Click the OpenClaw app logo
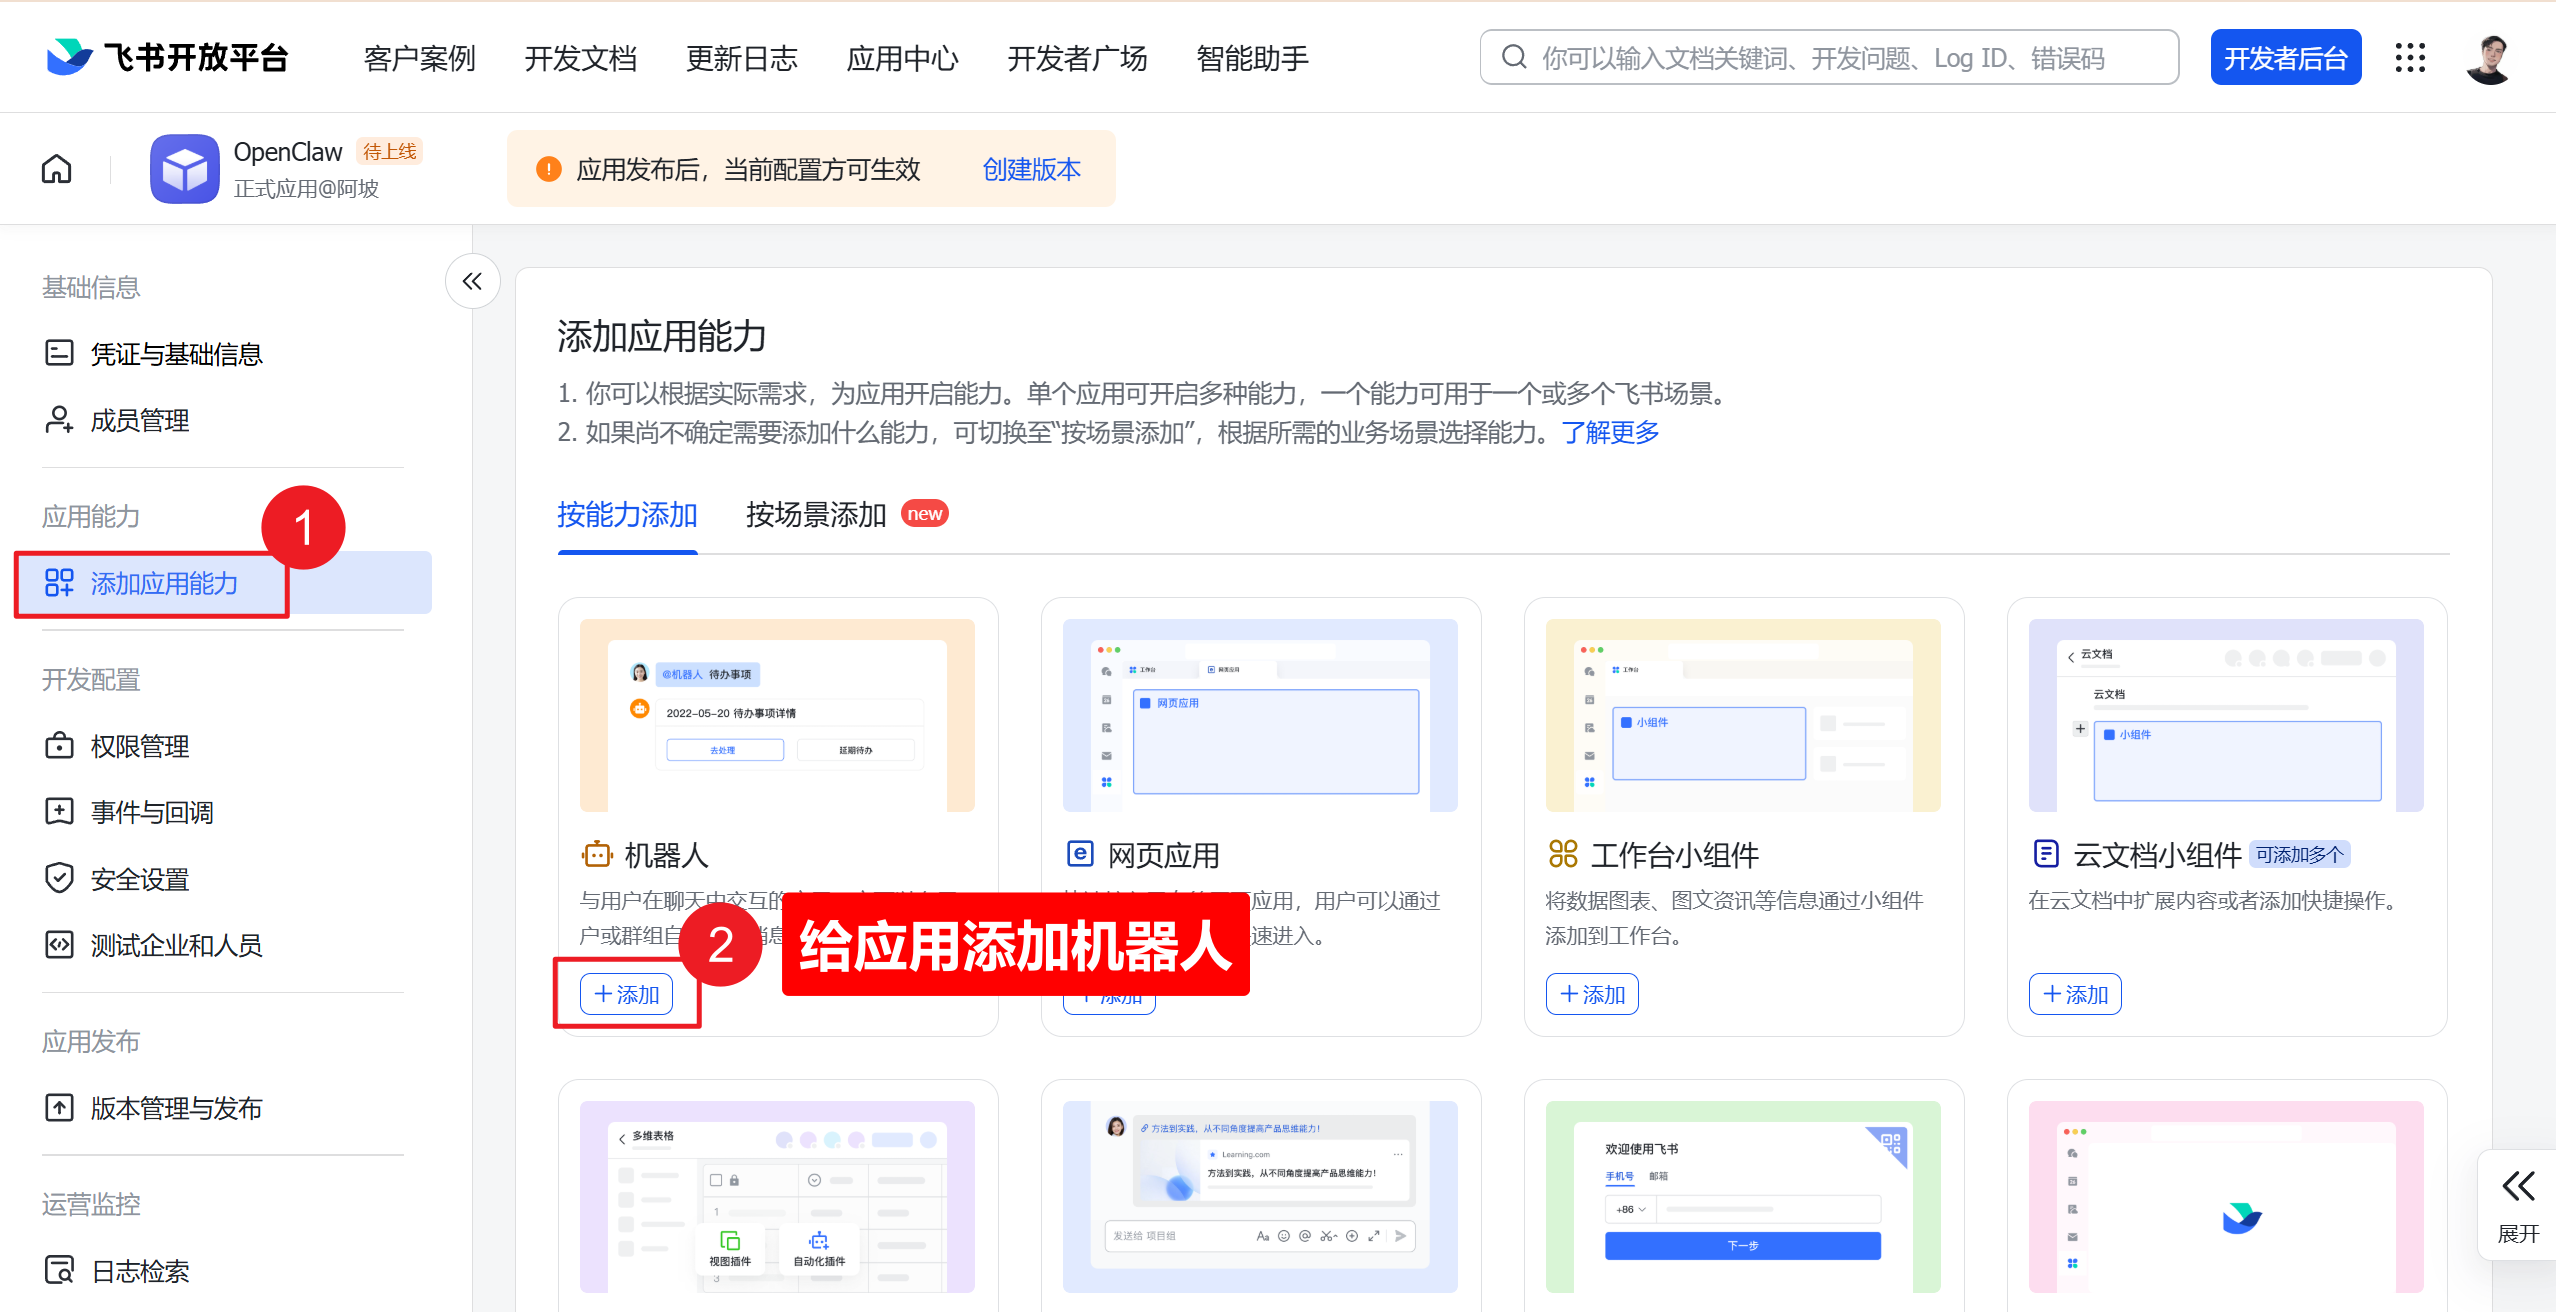 (x=184, y=168)
